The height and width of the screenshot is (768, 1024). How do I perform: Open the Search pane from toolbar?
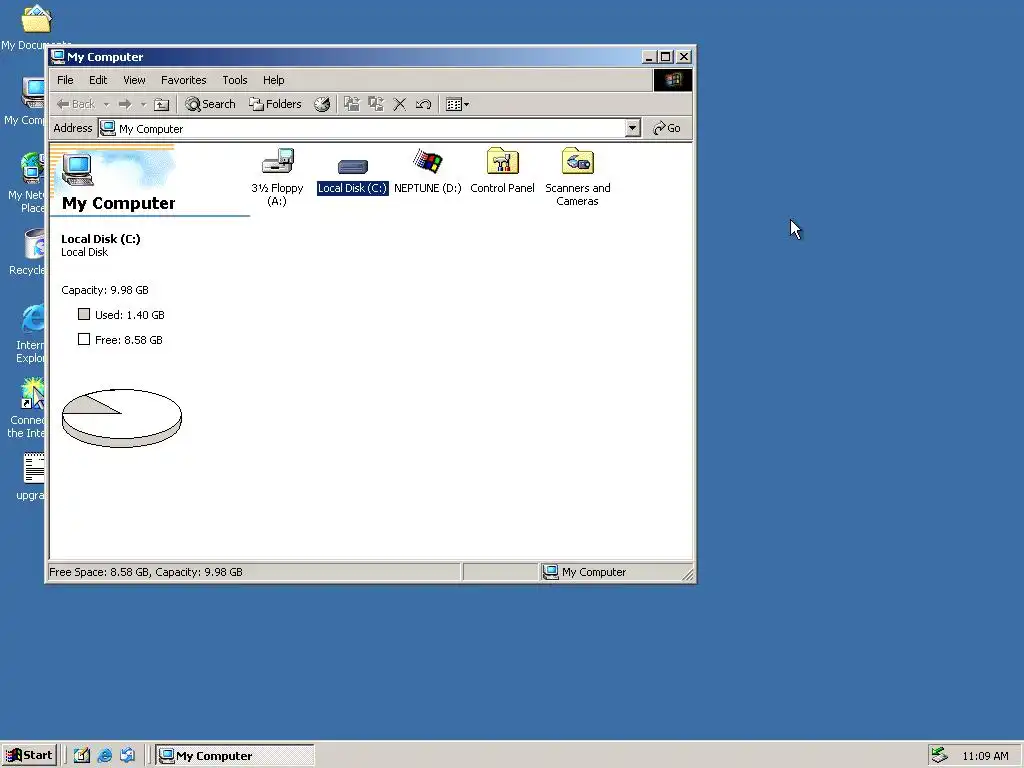(x=210, y=104)
